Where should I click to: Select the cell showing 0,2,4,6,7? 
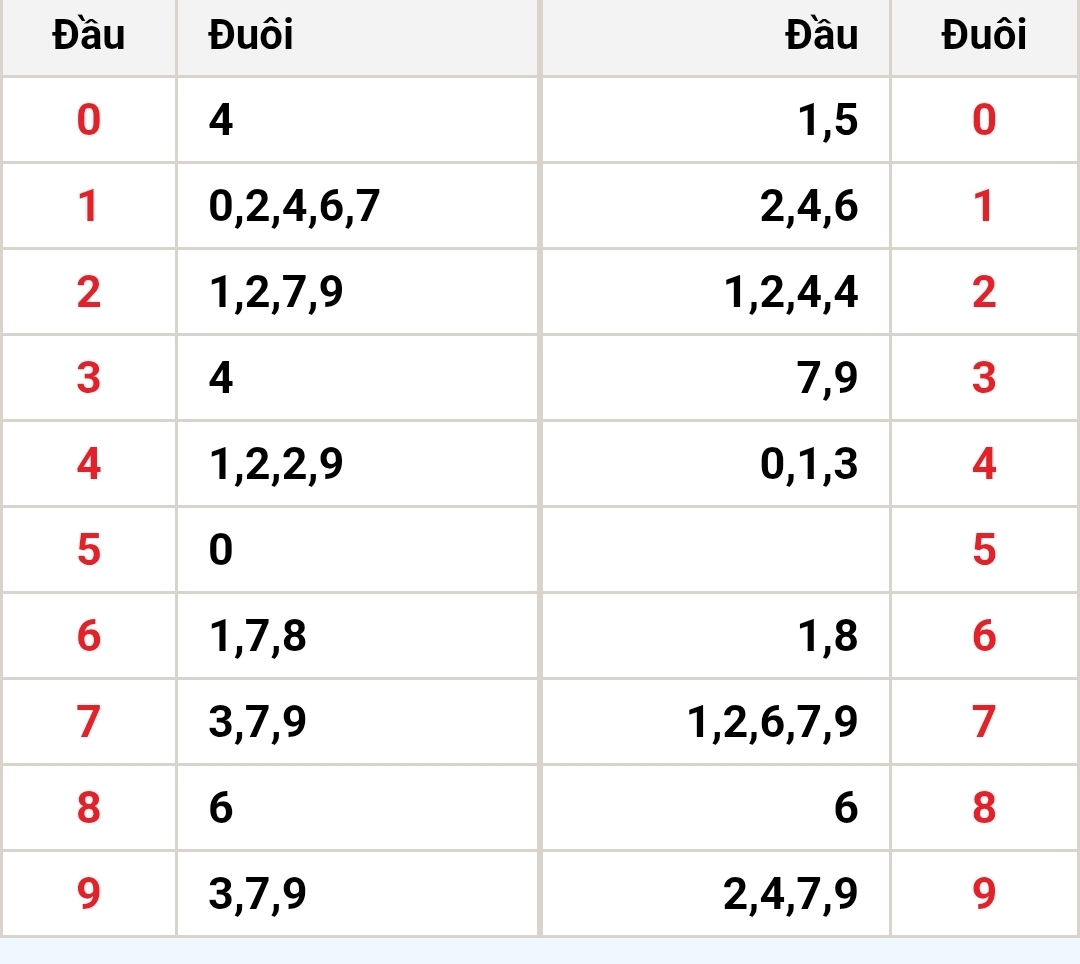pyautogui.click(x=357, y=206)
